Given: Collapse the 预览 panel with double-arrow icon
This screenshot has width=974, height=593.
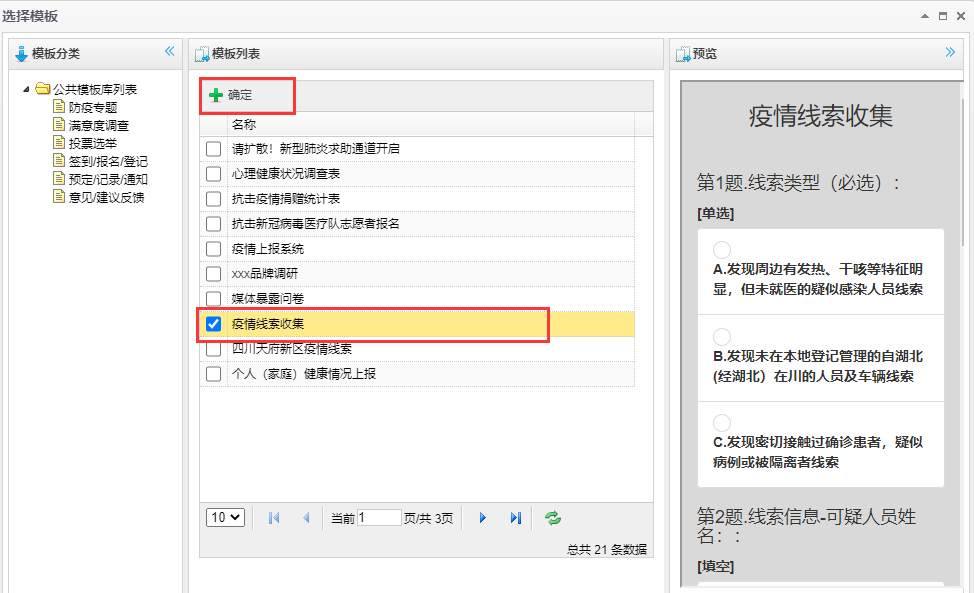Looking at the screenshot, I should [950, 52].
